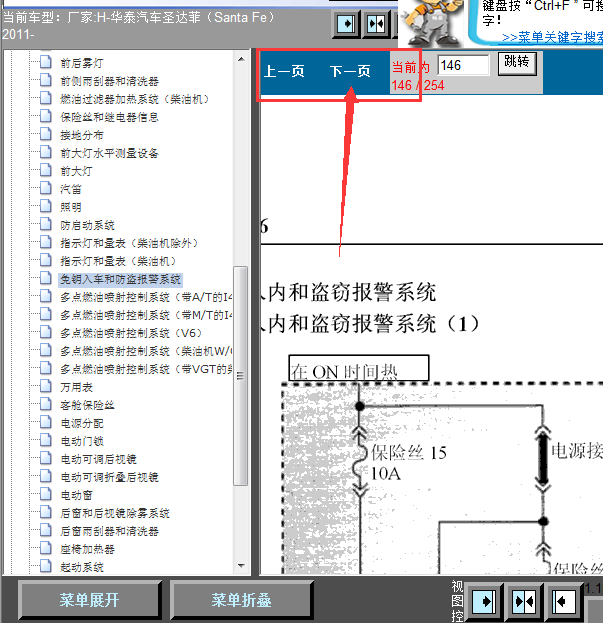Click the document icon beside 照明
This screenshot has height=623, width=603.
[46, 206]
